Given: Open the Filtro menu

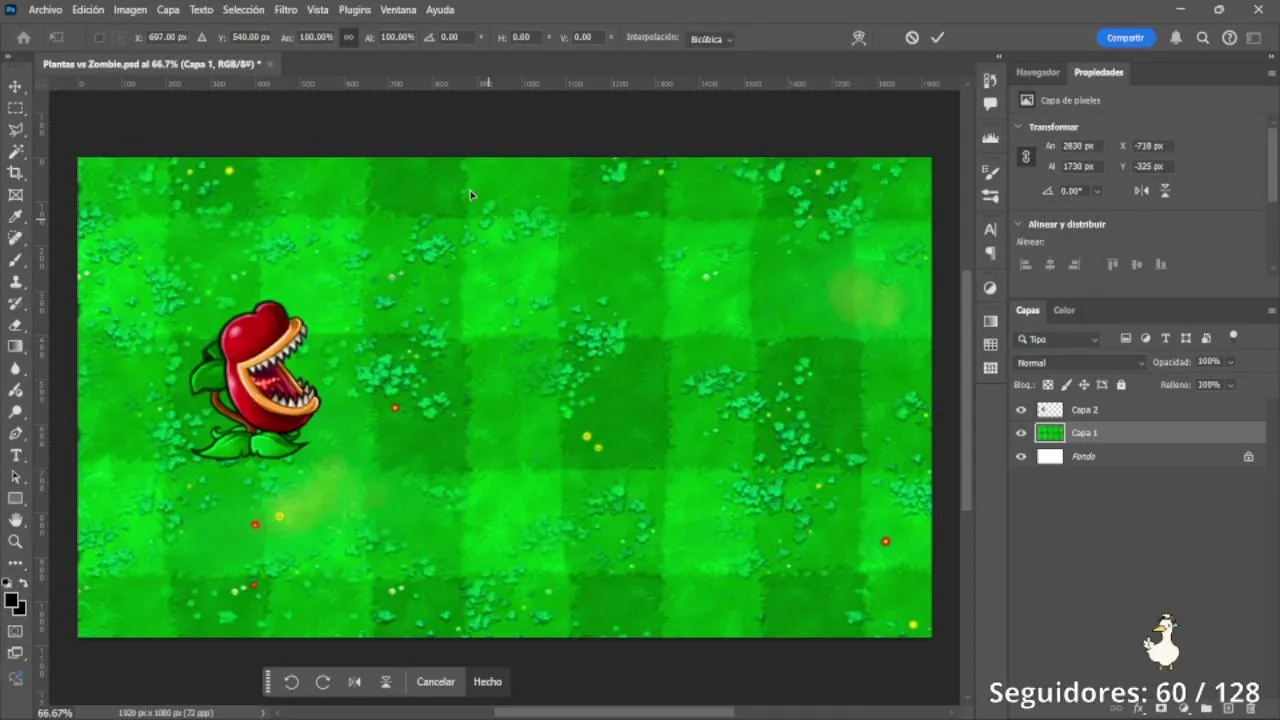Looking at the screenshot, I should pos(286,10).
